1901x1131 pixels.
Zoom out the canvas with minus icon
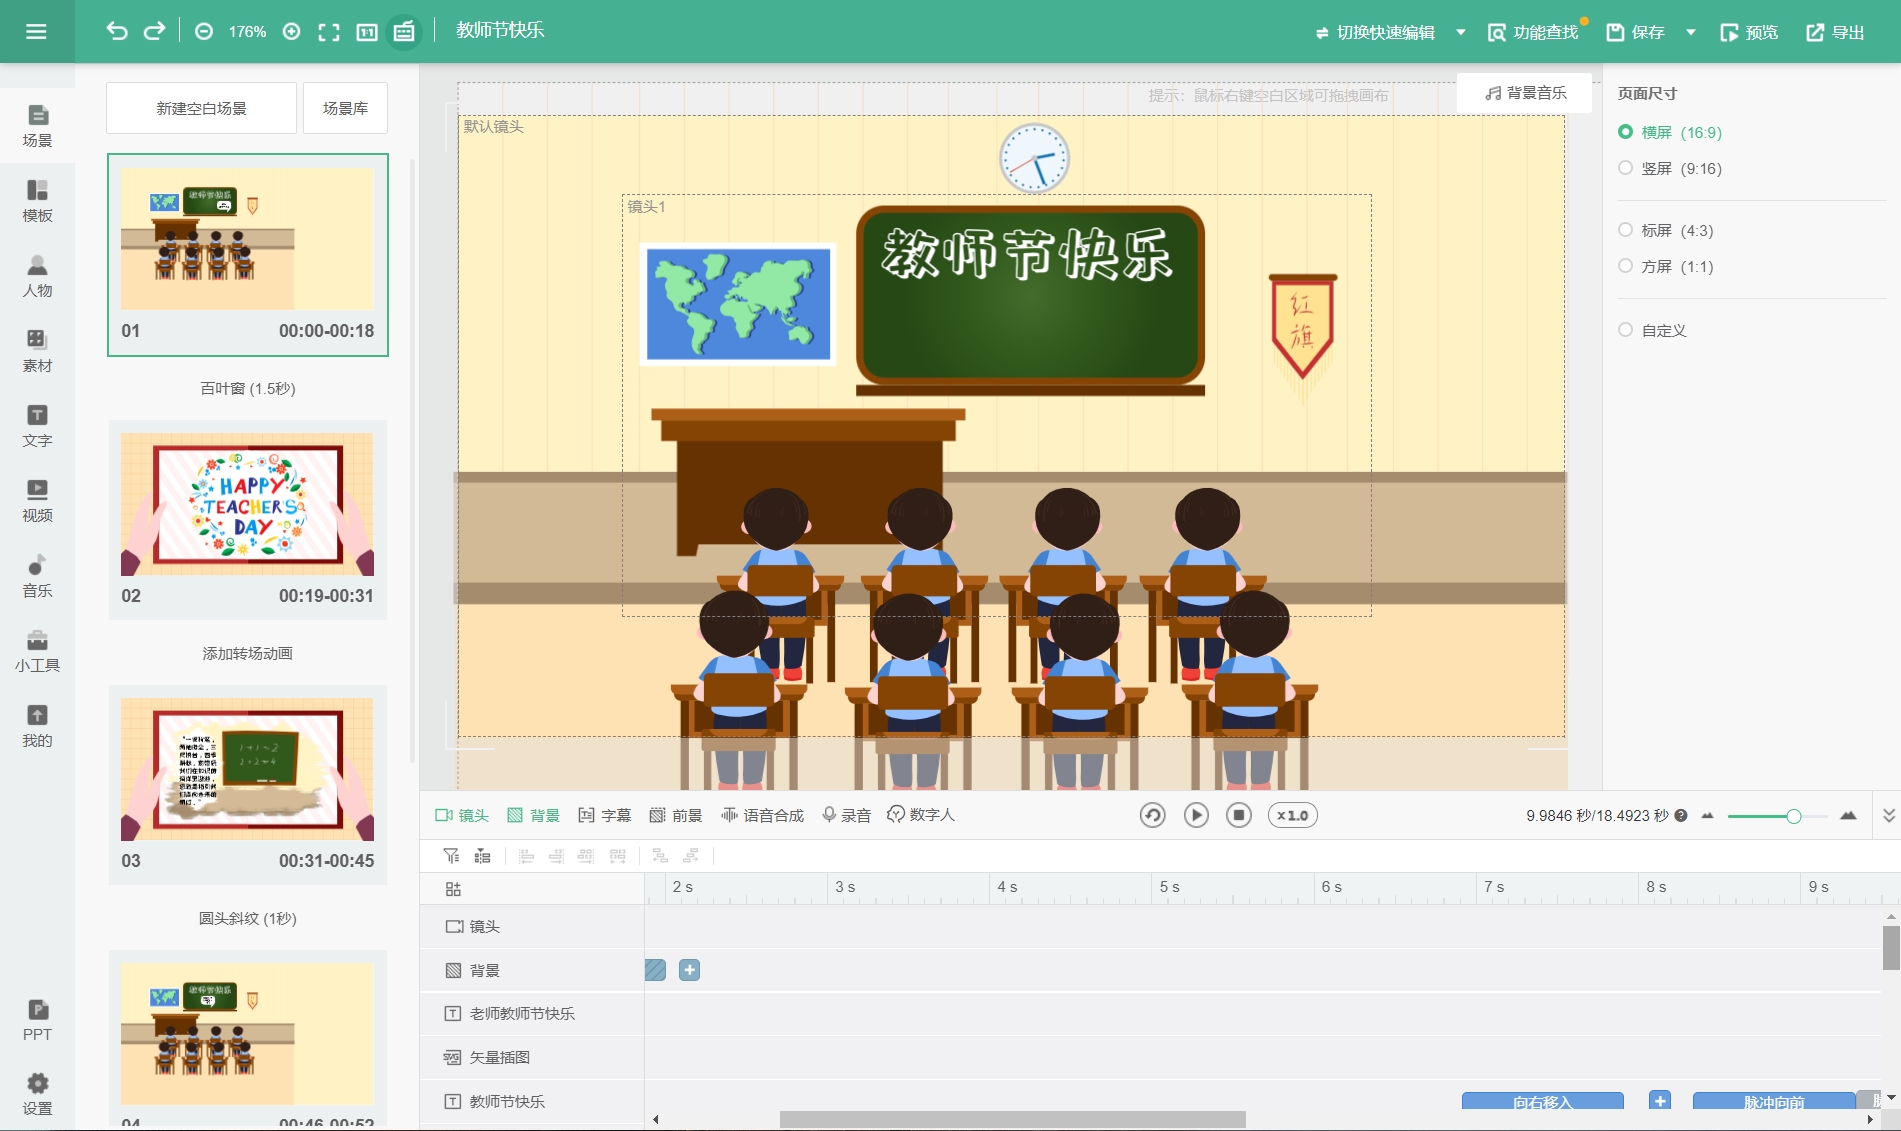204,32
